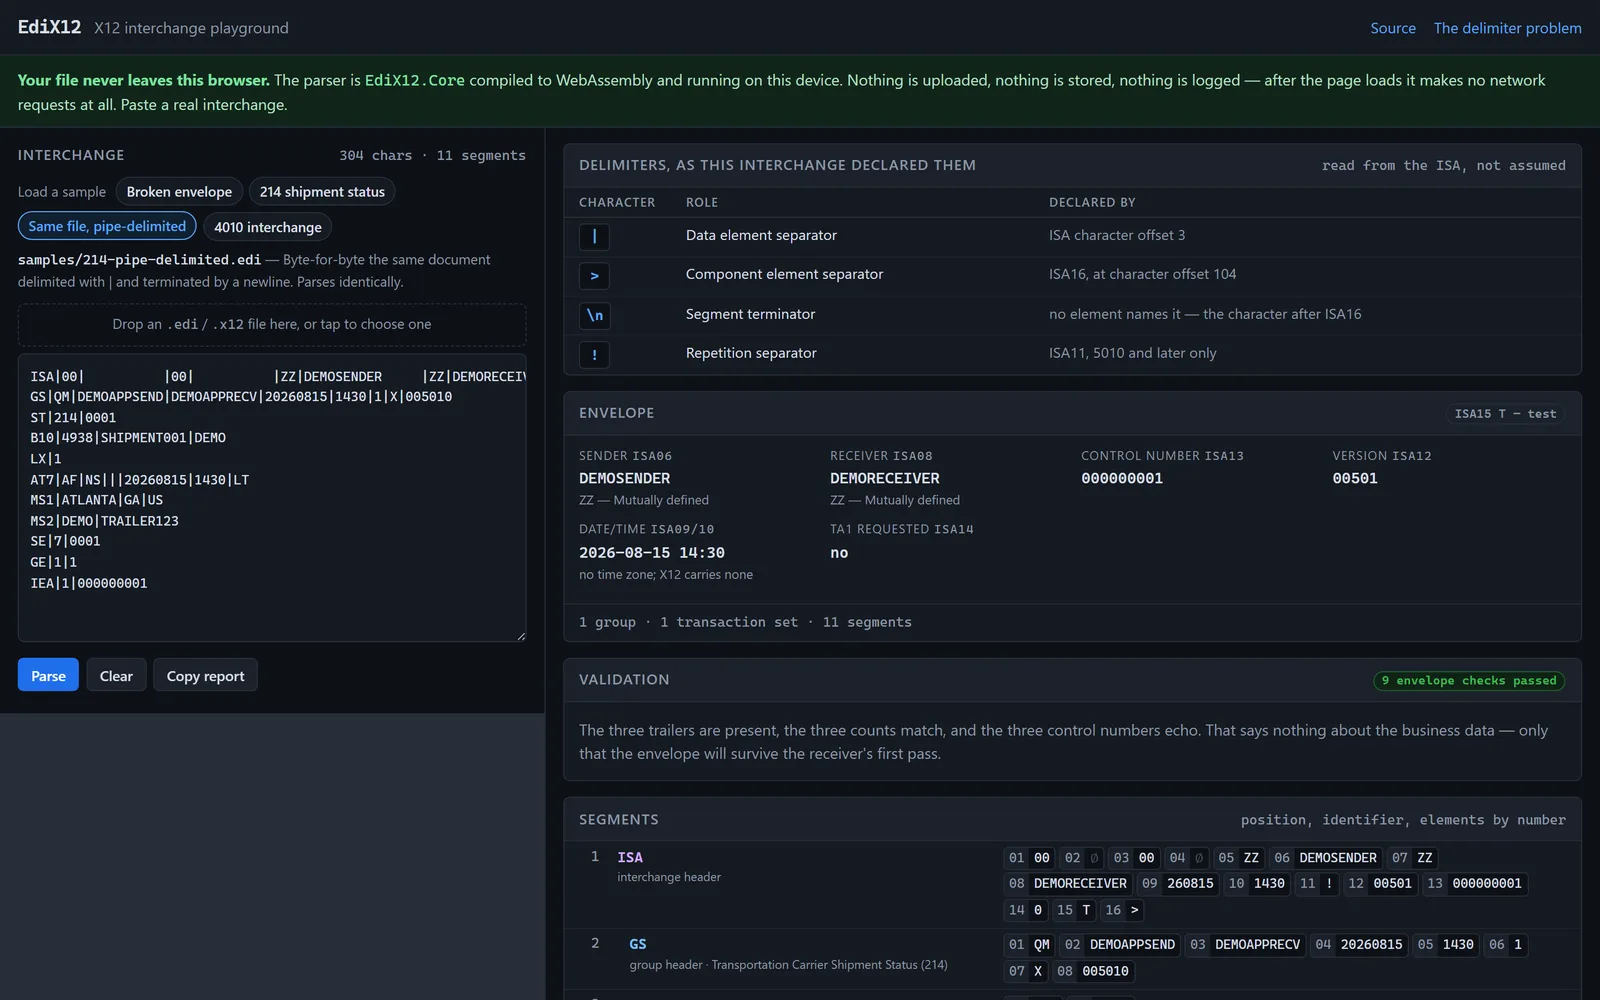Click inside the interchange text area

tap(272, 497)
